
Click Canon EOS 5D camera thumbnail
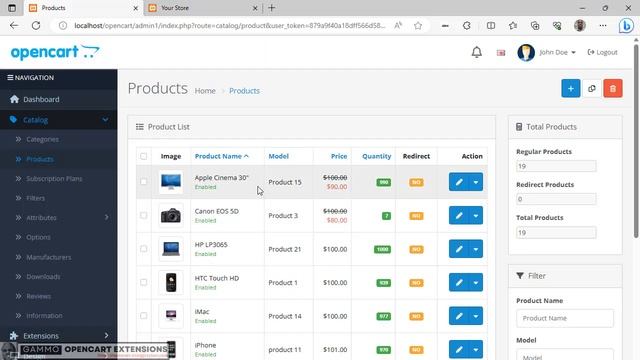[x=171, y=215]
